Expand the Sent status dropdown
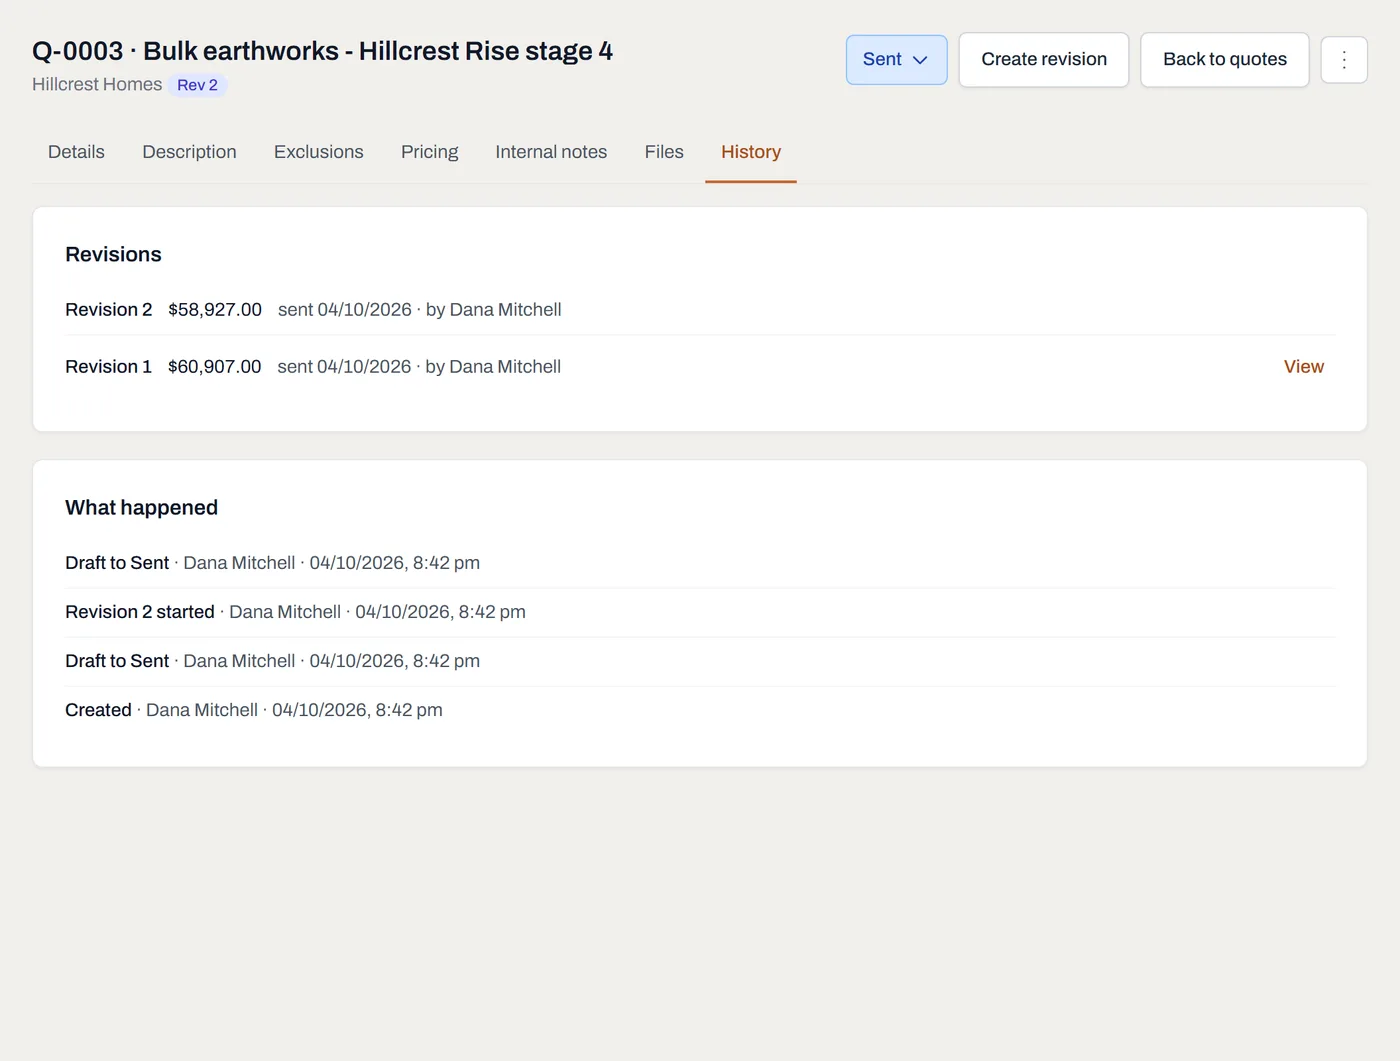1400x1061 pixels. (896, 59)
